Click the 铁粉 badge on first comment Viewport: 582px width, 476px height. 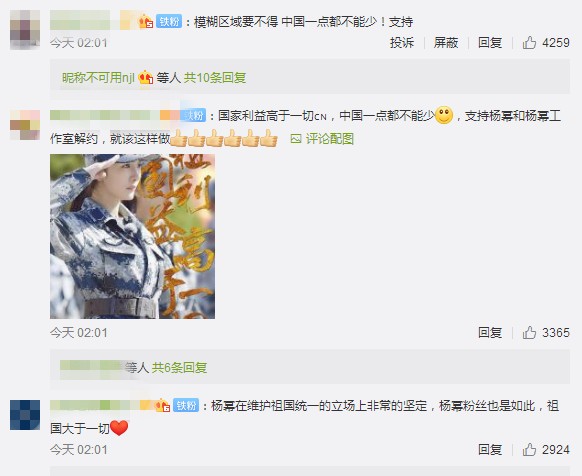coord(169,22)
